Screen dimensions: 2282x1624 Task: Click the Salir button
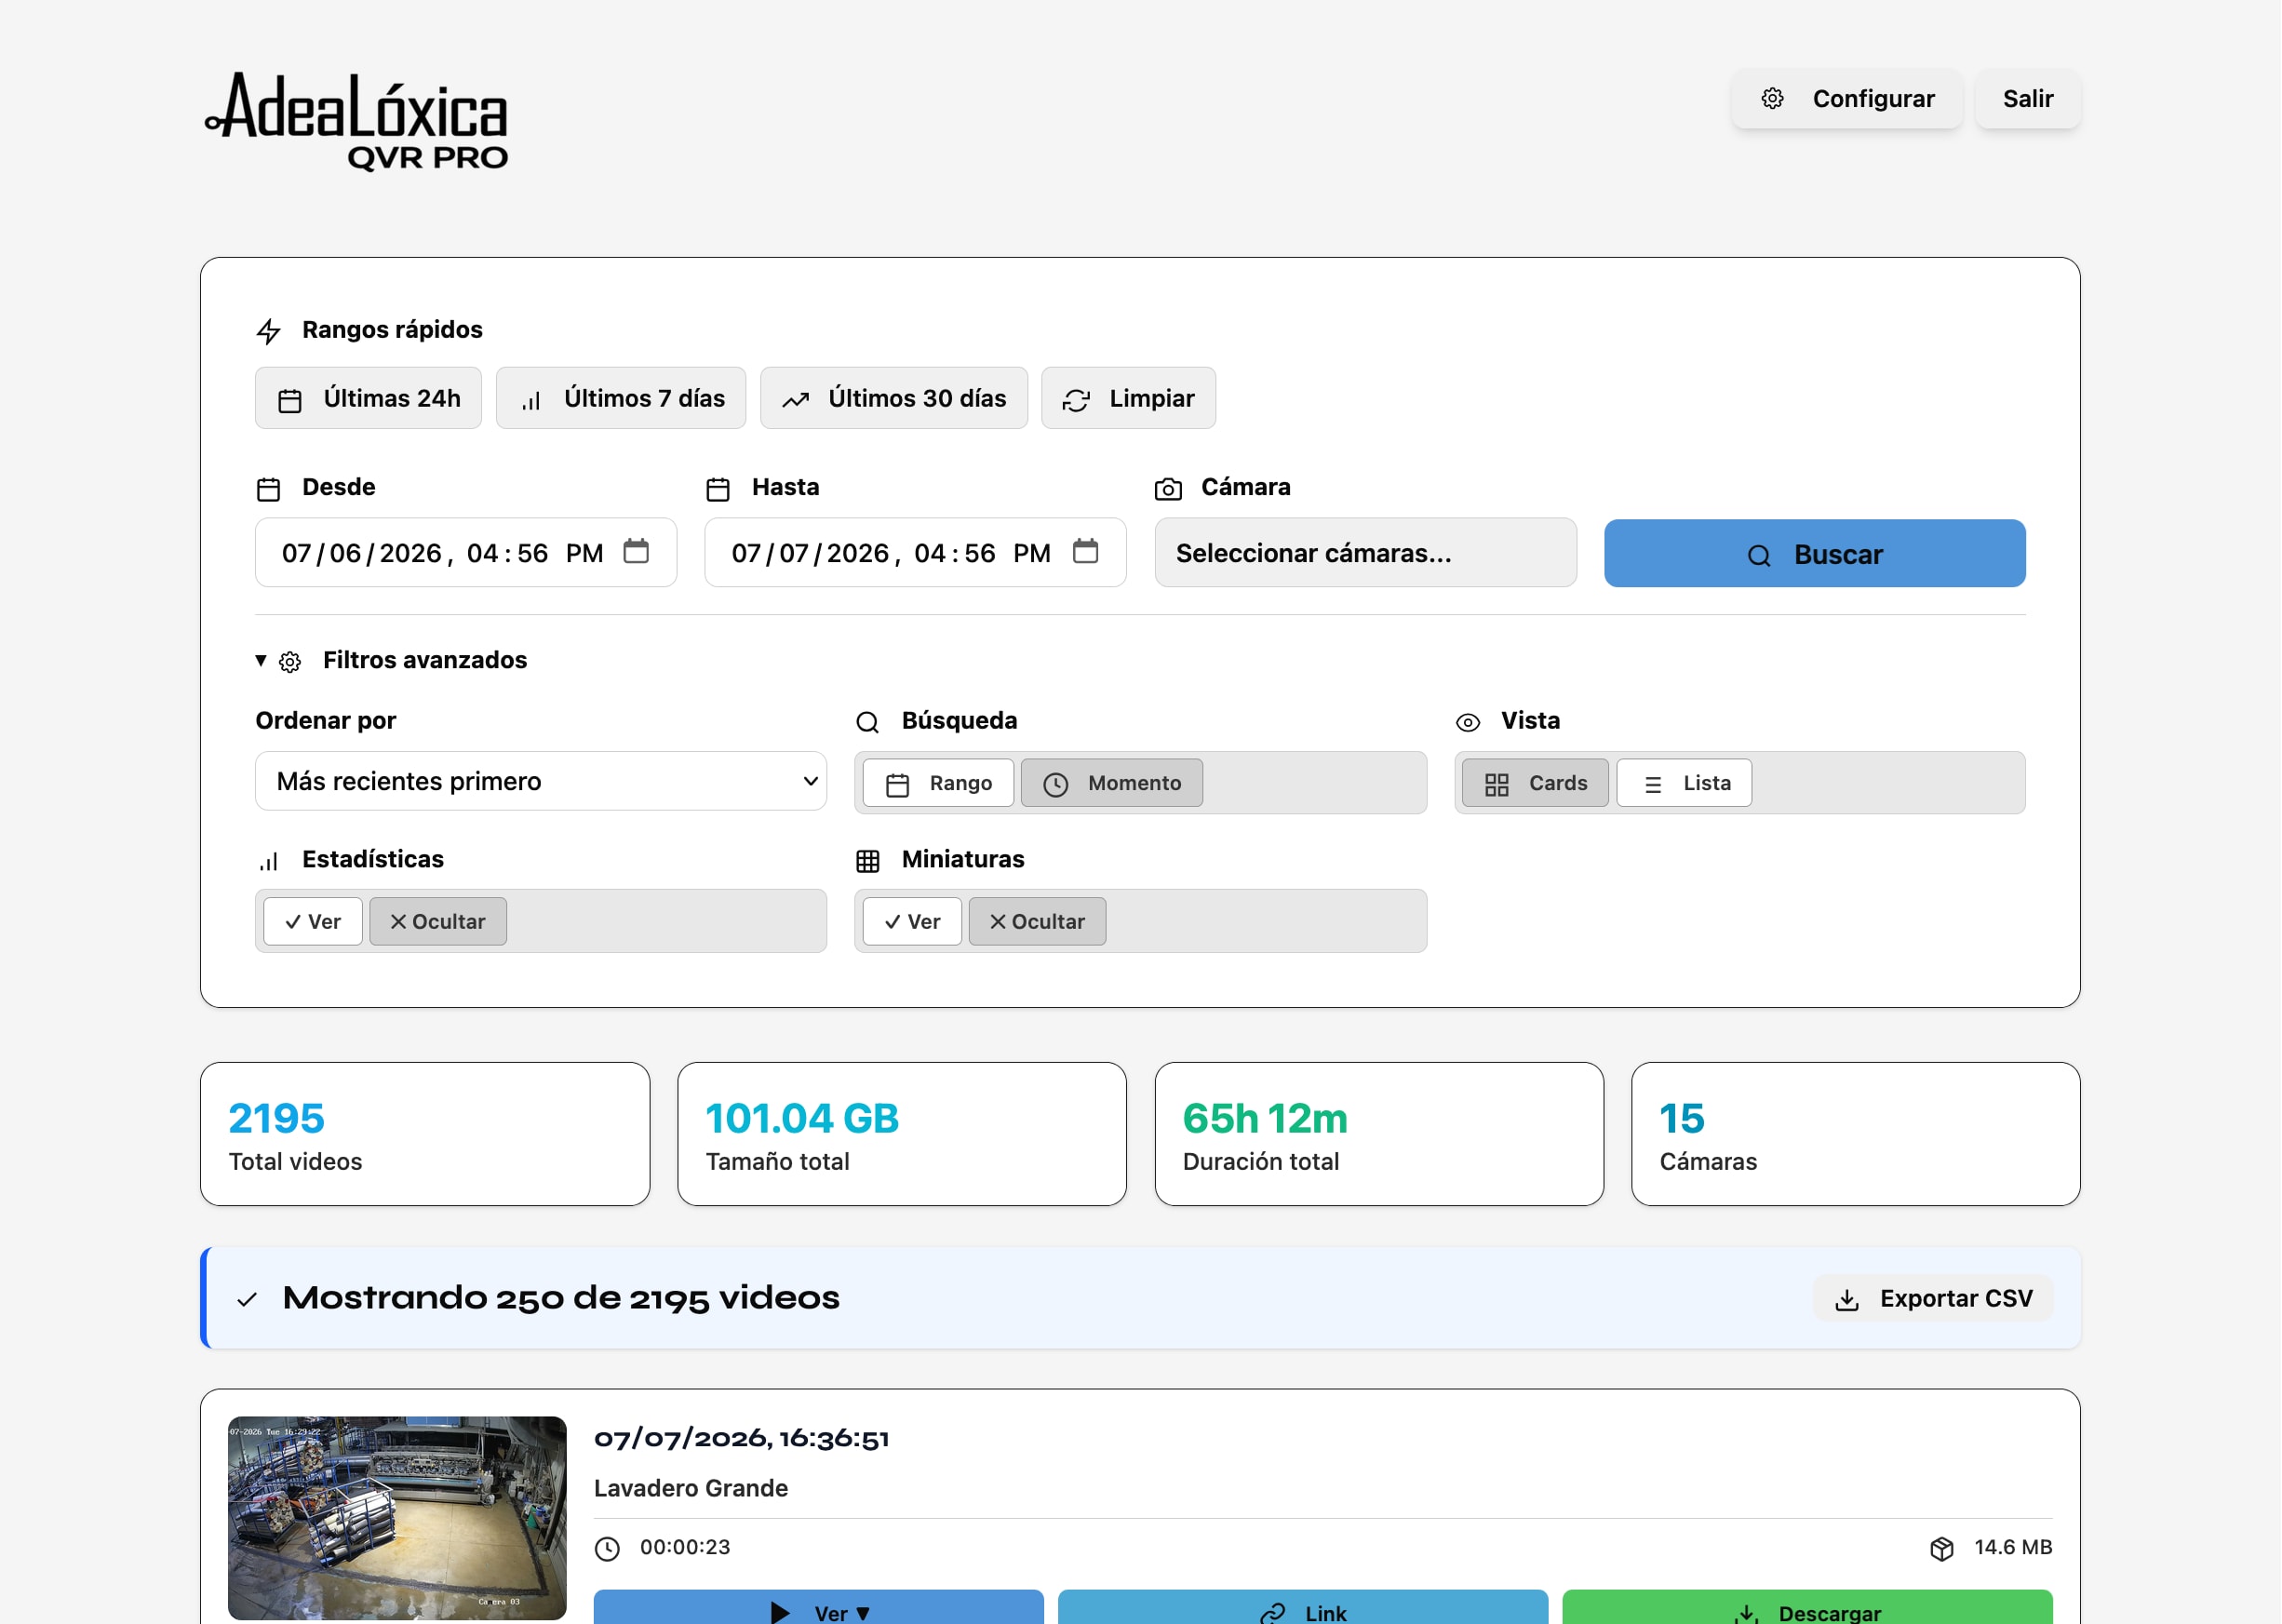click(2028, 98)
